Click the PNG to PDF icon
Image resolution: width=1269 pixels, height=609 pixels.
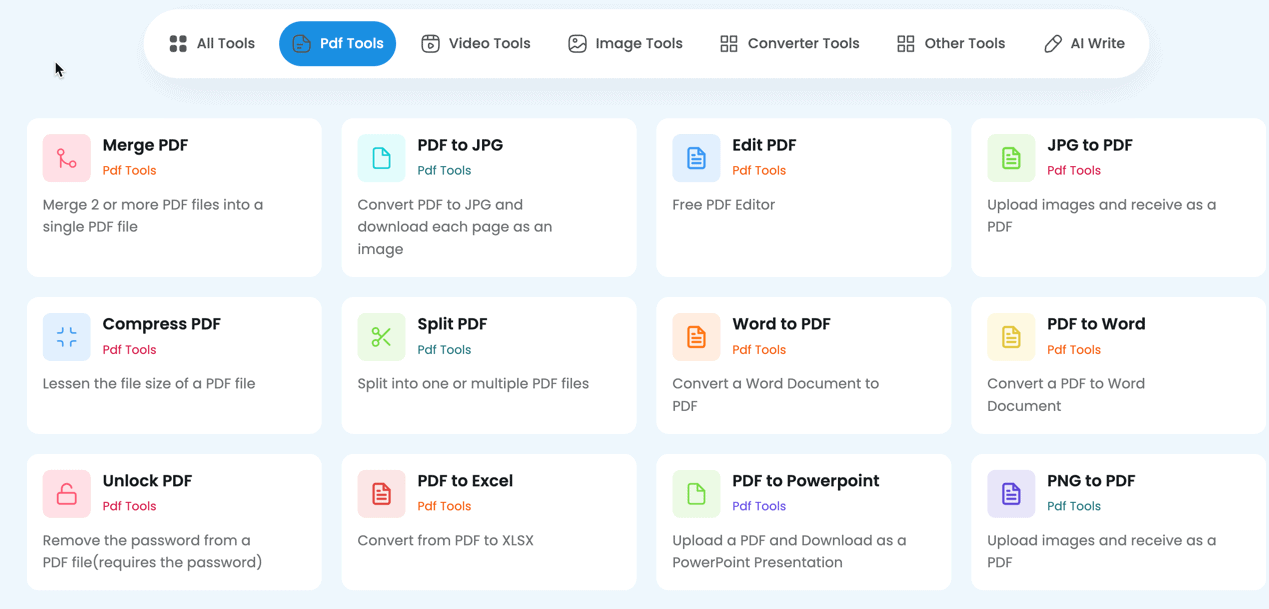click(1010, 493)
